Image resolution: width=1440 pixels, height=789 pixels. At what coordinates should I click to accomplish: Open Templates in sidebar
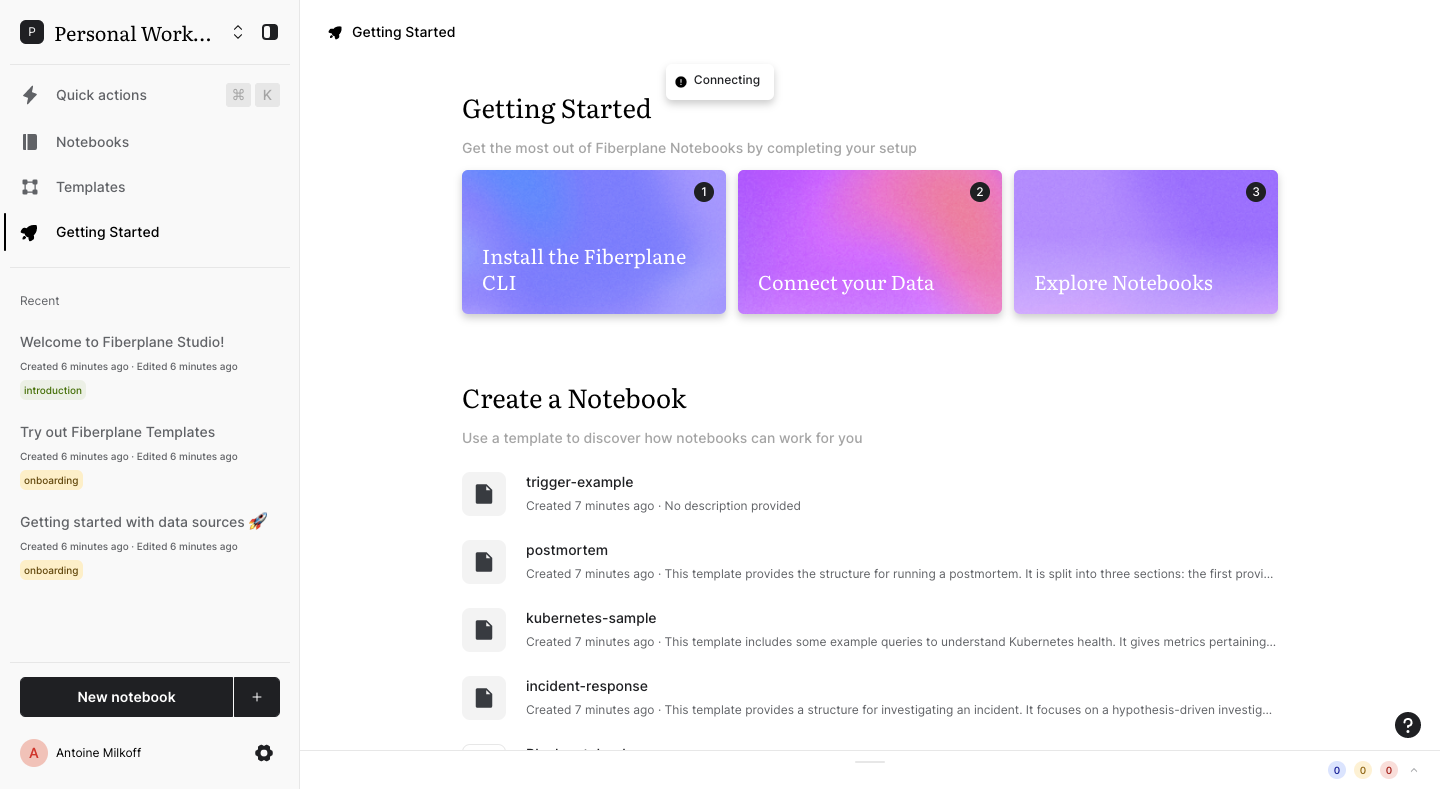(x=90, y=187)
